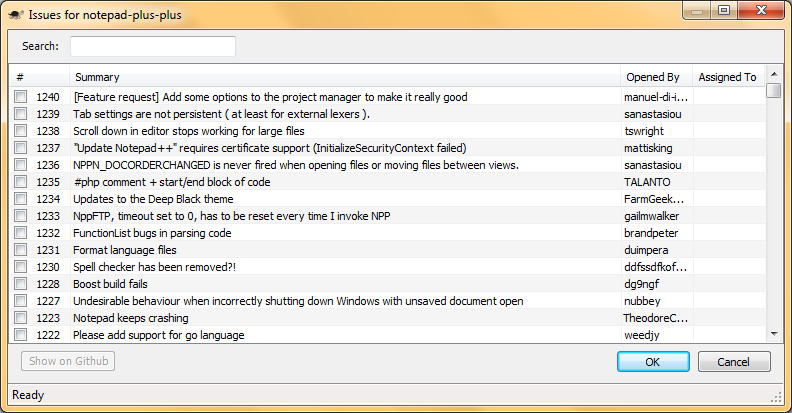Click the Show on Github button
Viewport: 792px width, 413px height.
point(68,361)
